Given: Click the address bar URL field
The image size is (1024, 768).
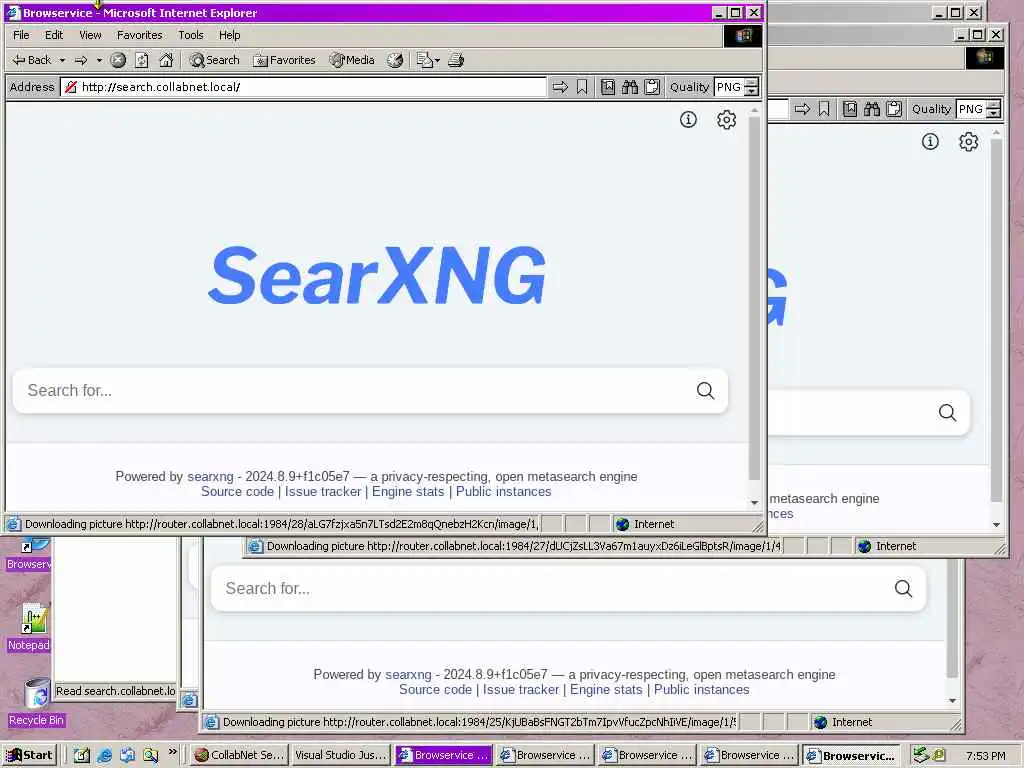Looking at the screenshot, I should pos(304,87).
